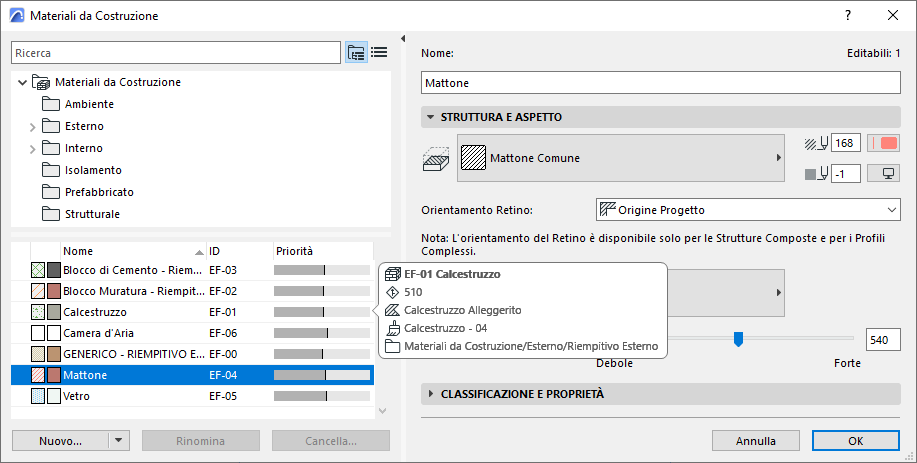Expand Classificazione e Proprietà section
This screenshot has width=917, height=463.
pyautogui.click(x=431, y=394)
